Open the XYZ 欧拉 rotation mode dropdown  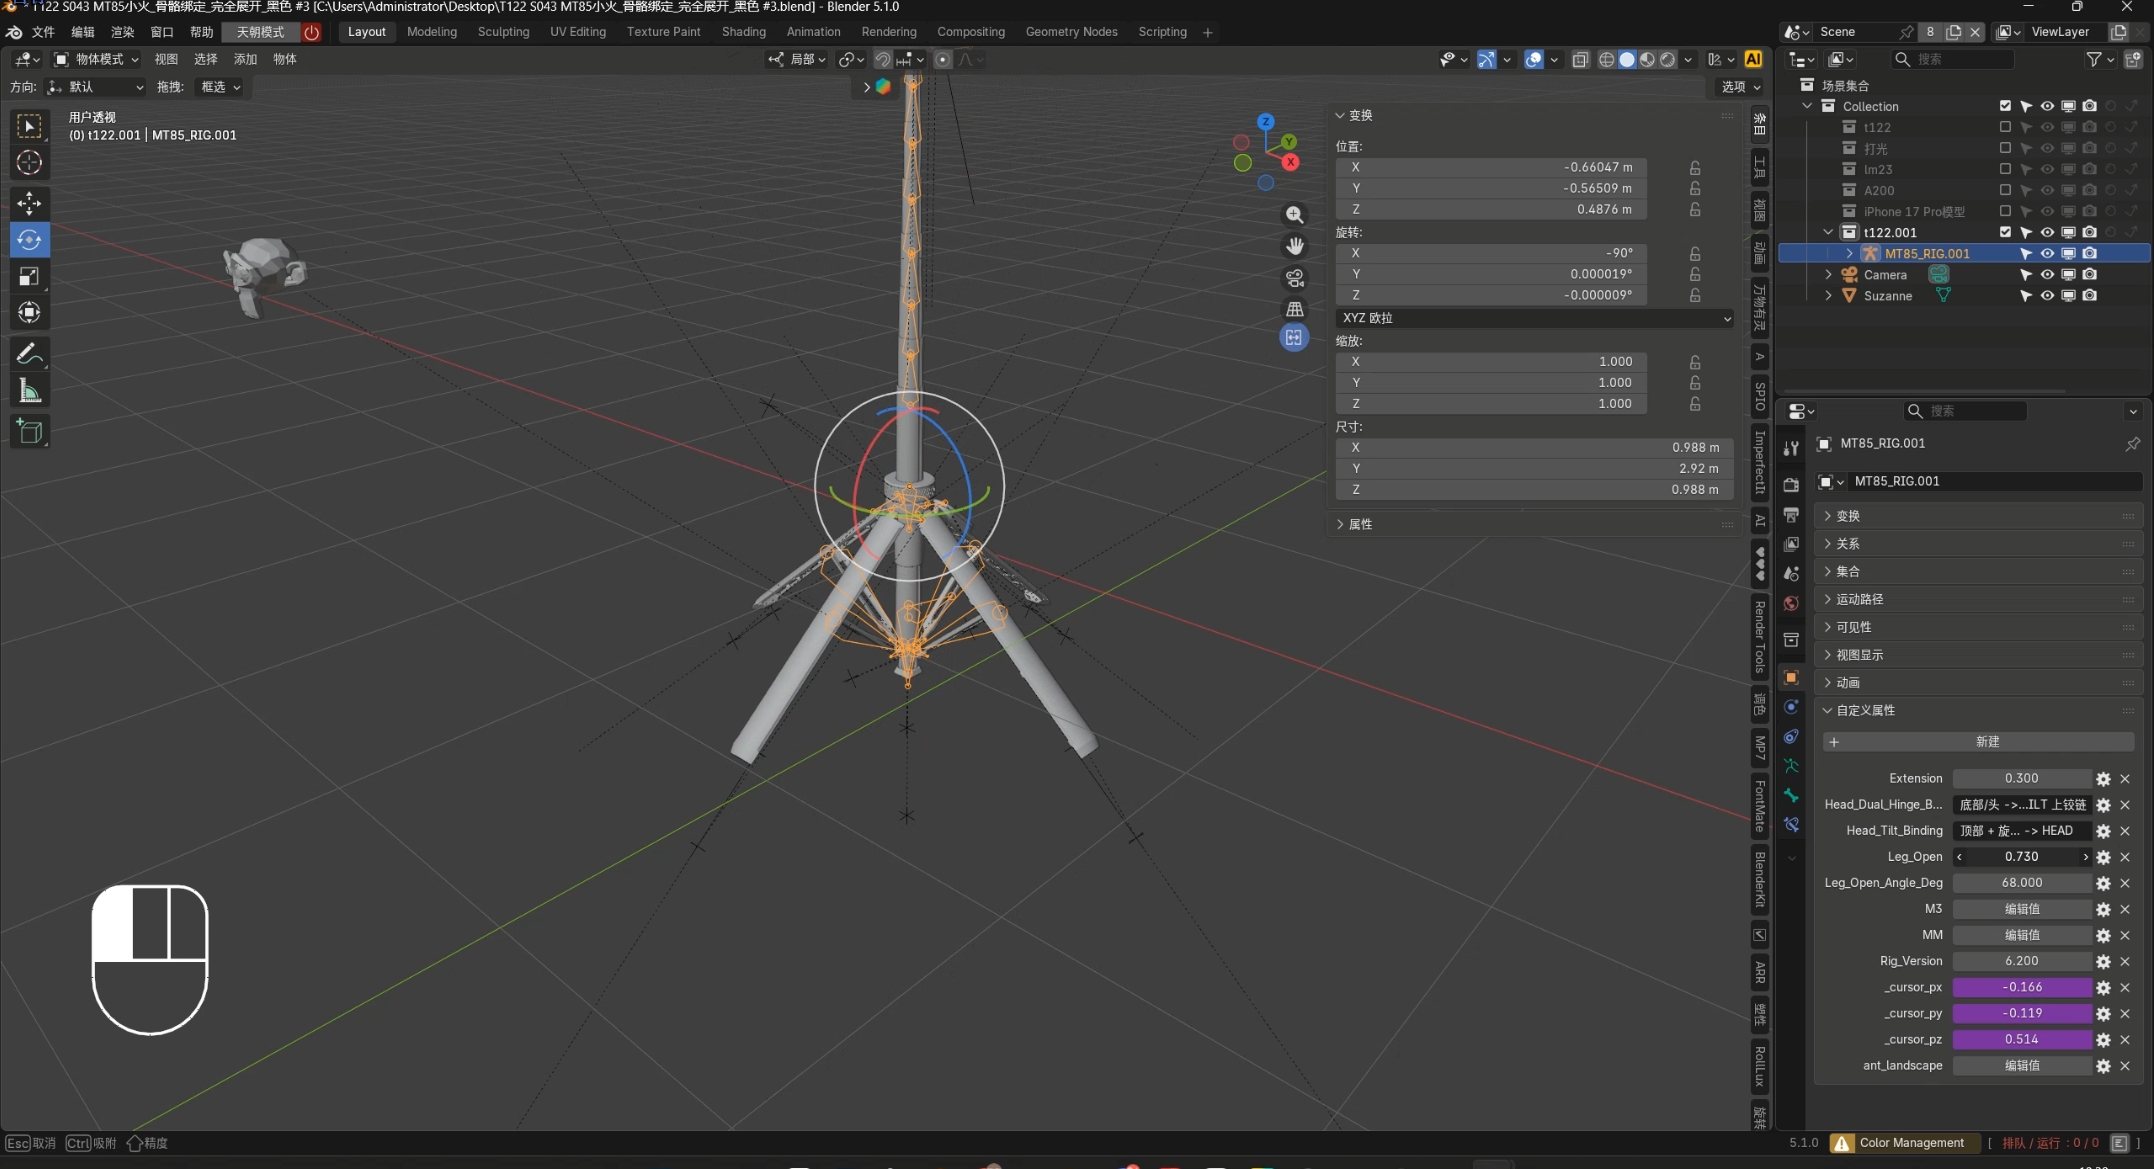pos(1534,318)
